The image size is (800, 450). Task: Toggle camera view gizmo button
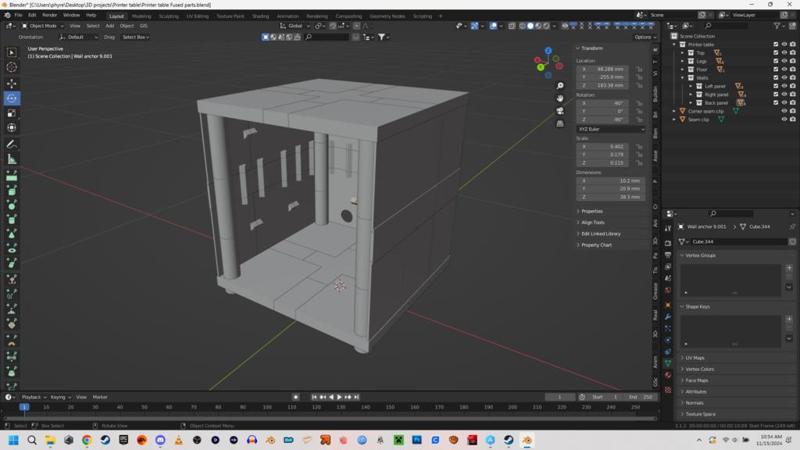click(x=560, y=111)
